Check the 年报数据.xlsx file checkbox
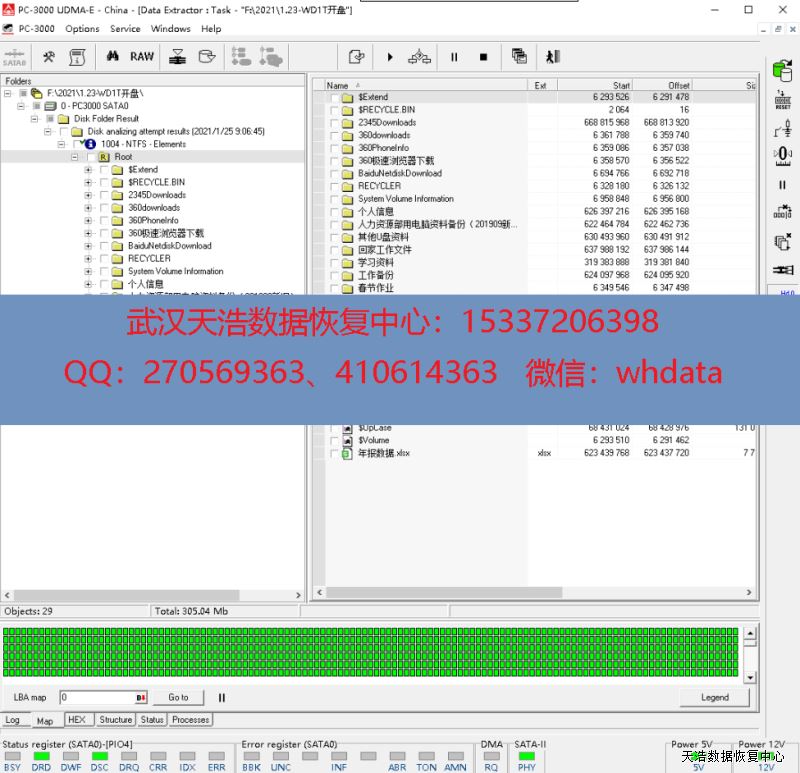 coord(333,454)
